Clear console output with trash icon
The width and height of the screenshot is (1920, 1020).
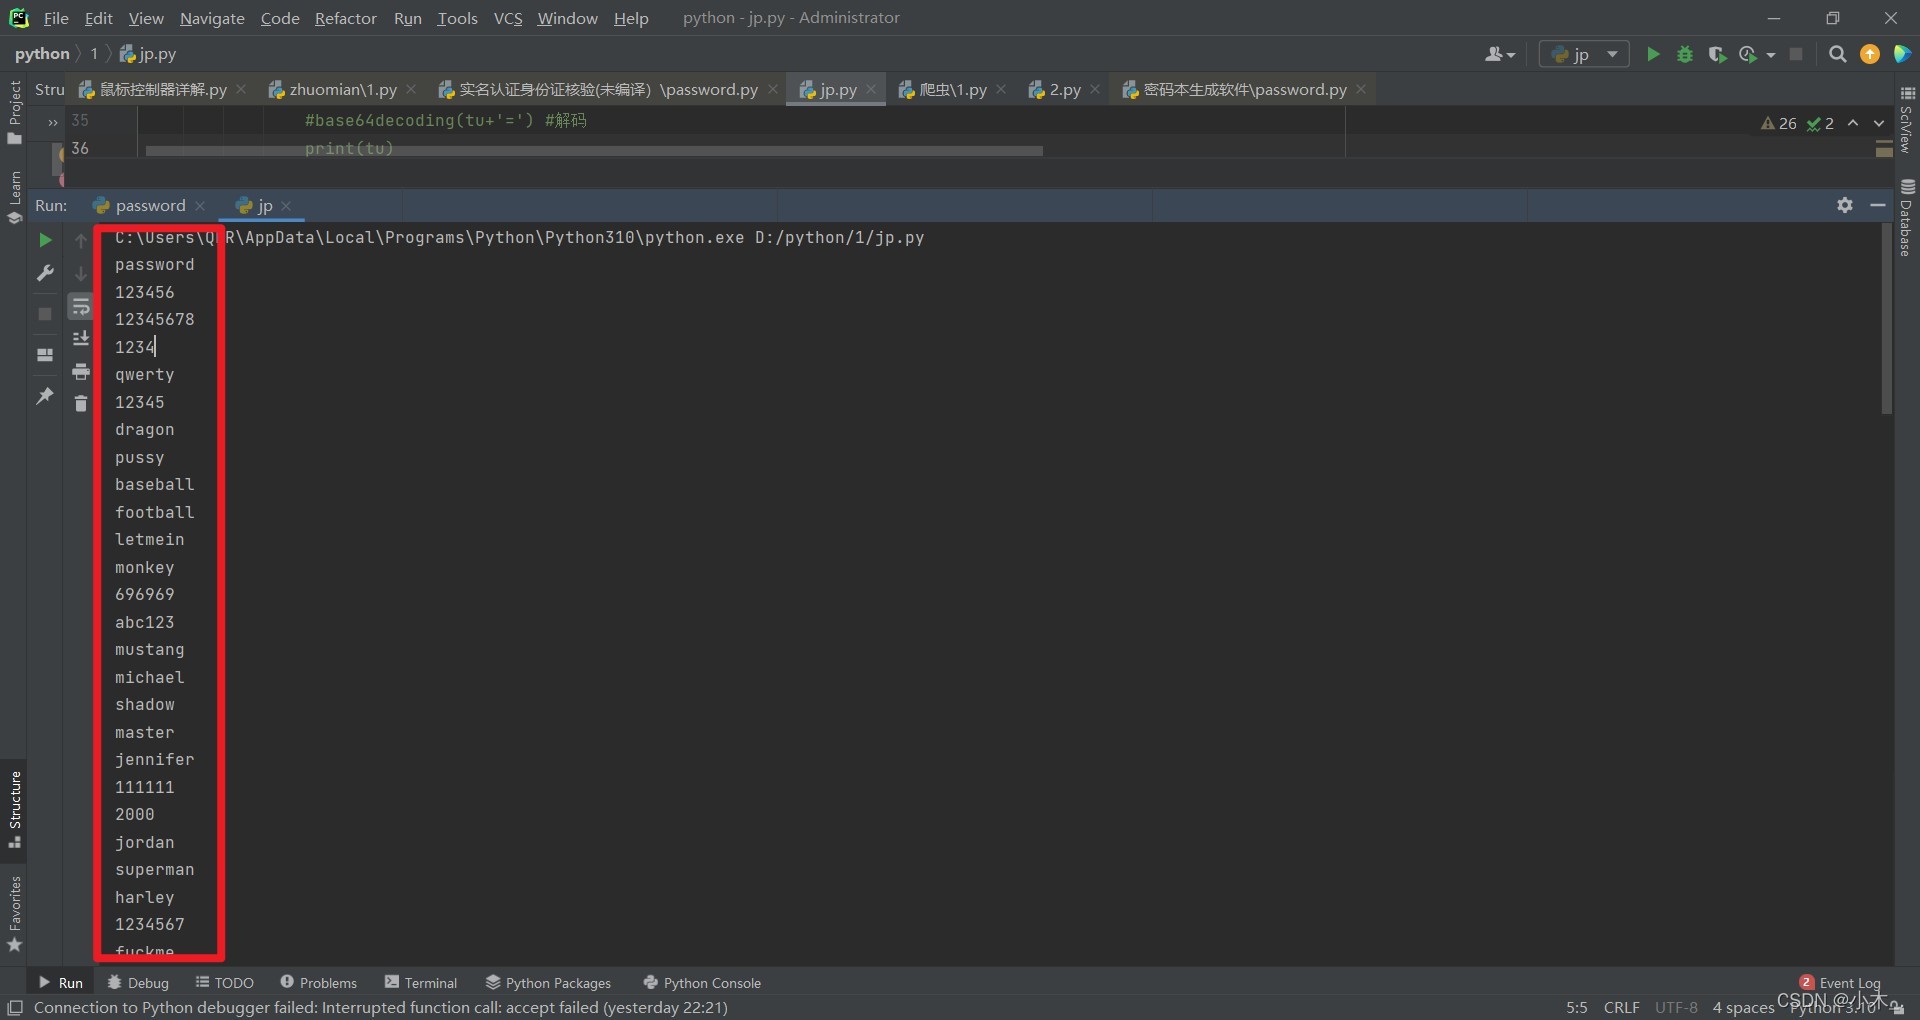coord(81,404)
